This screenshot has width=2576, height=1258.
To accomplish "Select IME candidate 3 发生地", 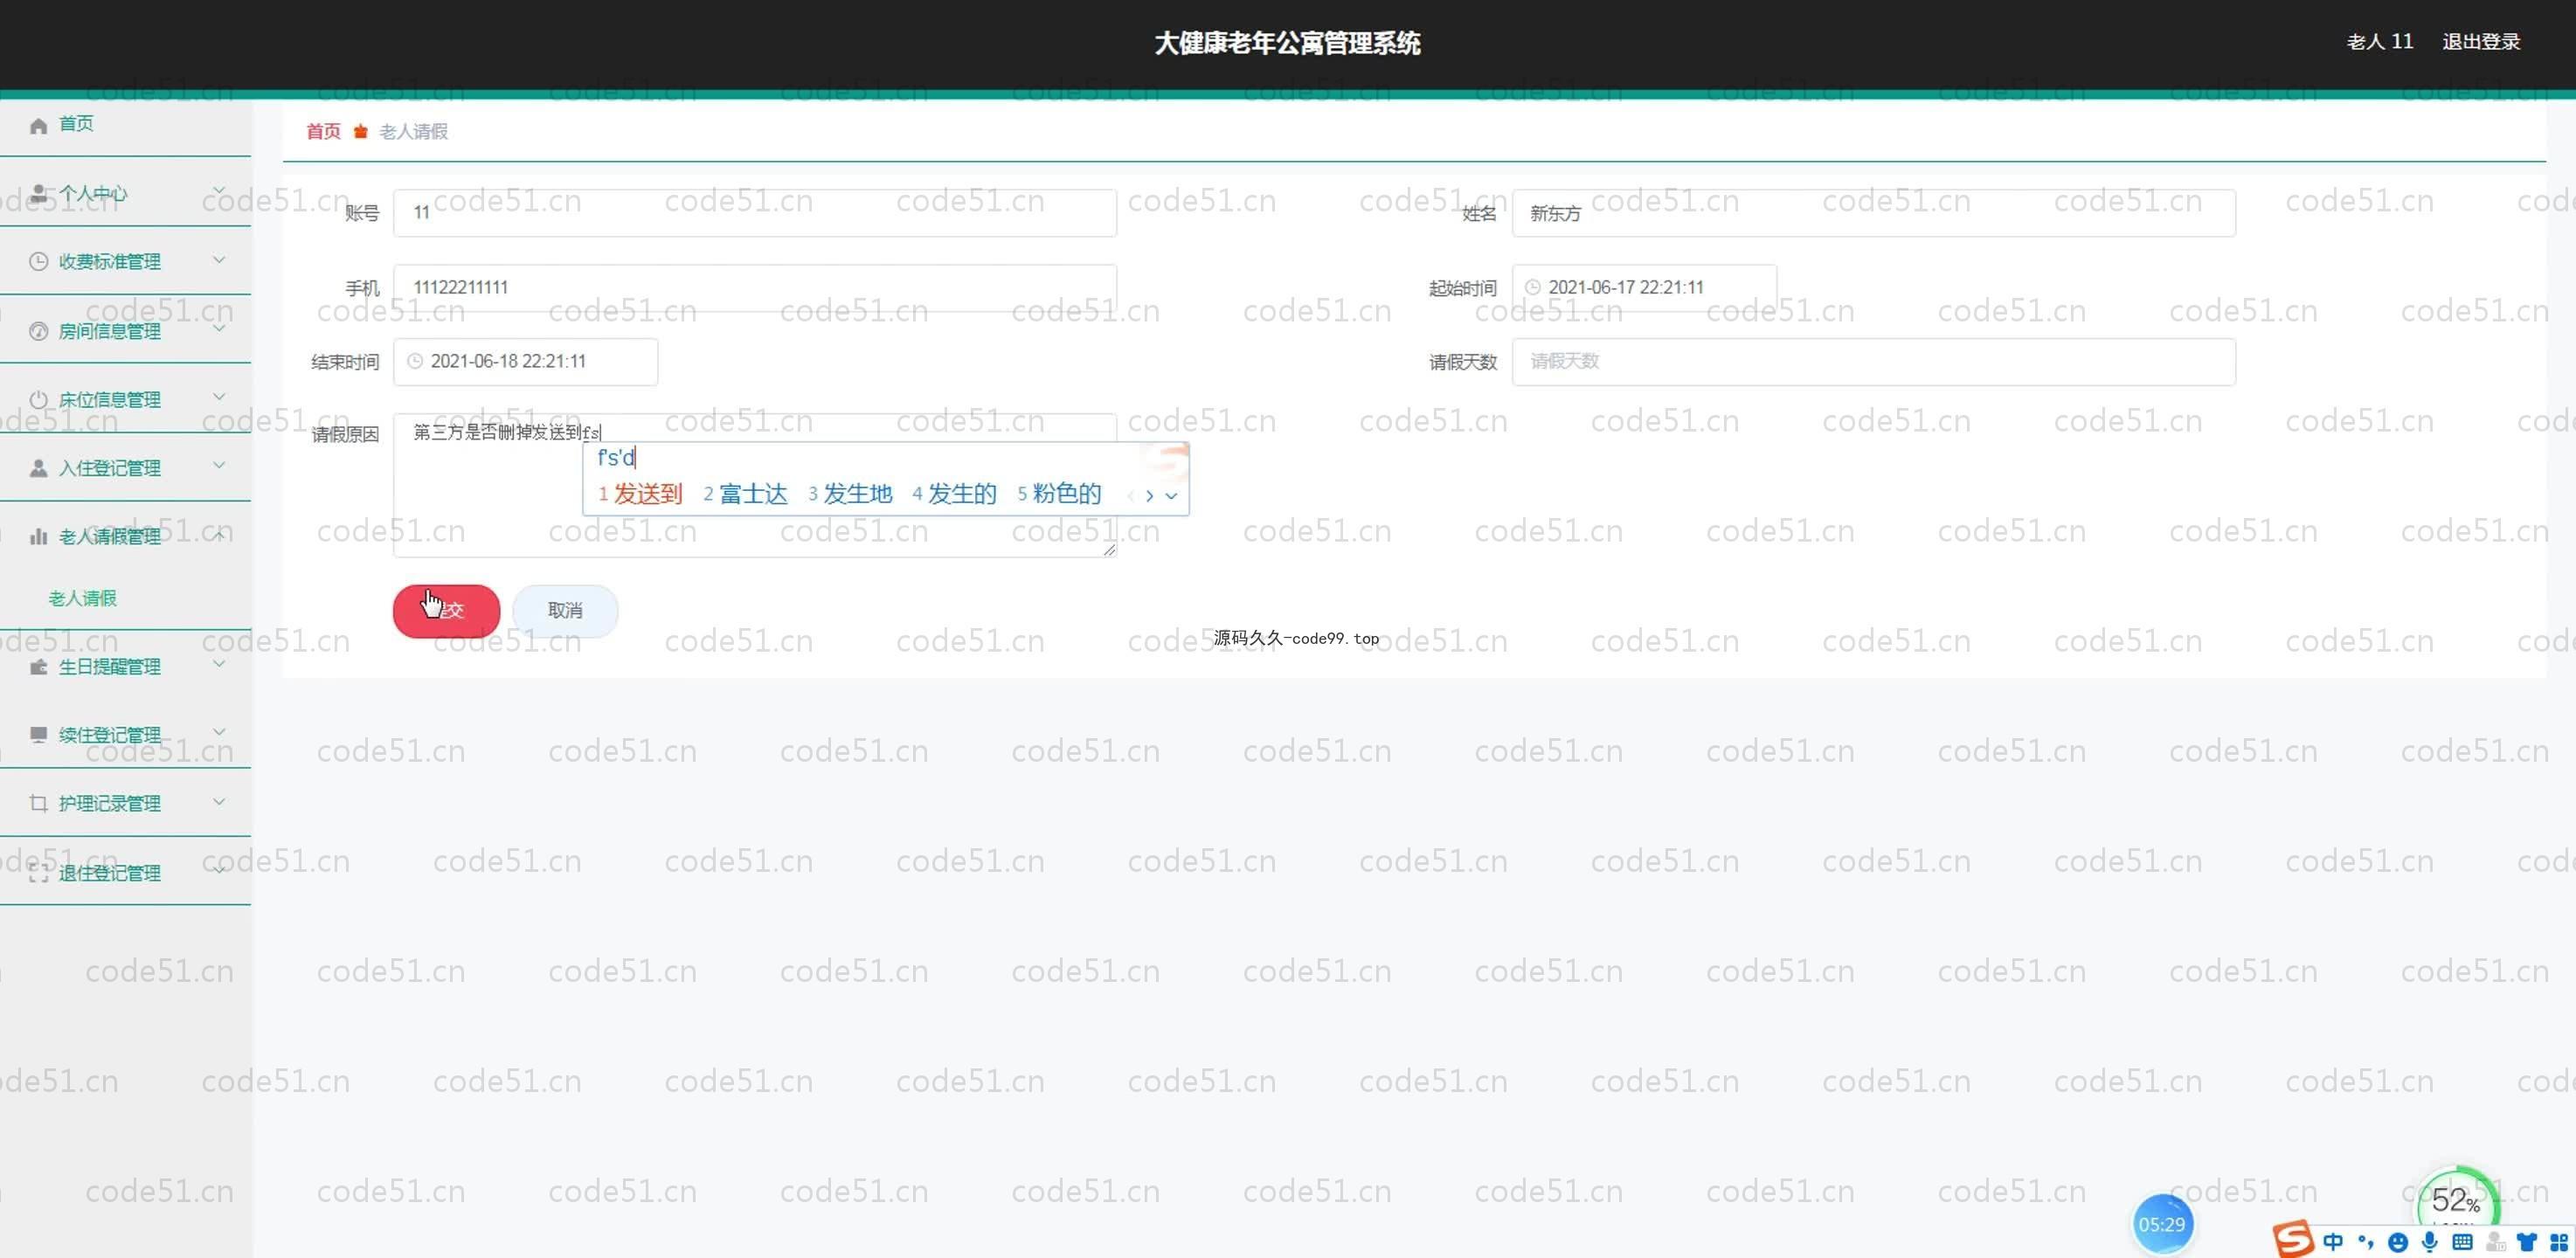I will pos(850,494).
